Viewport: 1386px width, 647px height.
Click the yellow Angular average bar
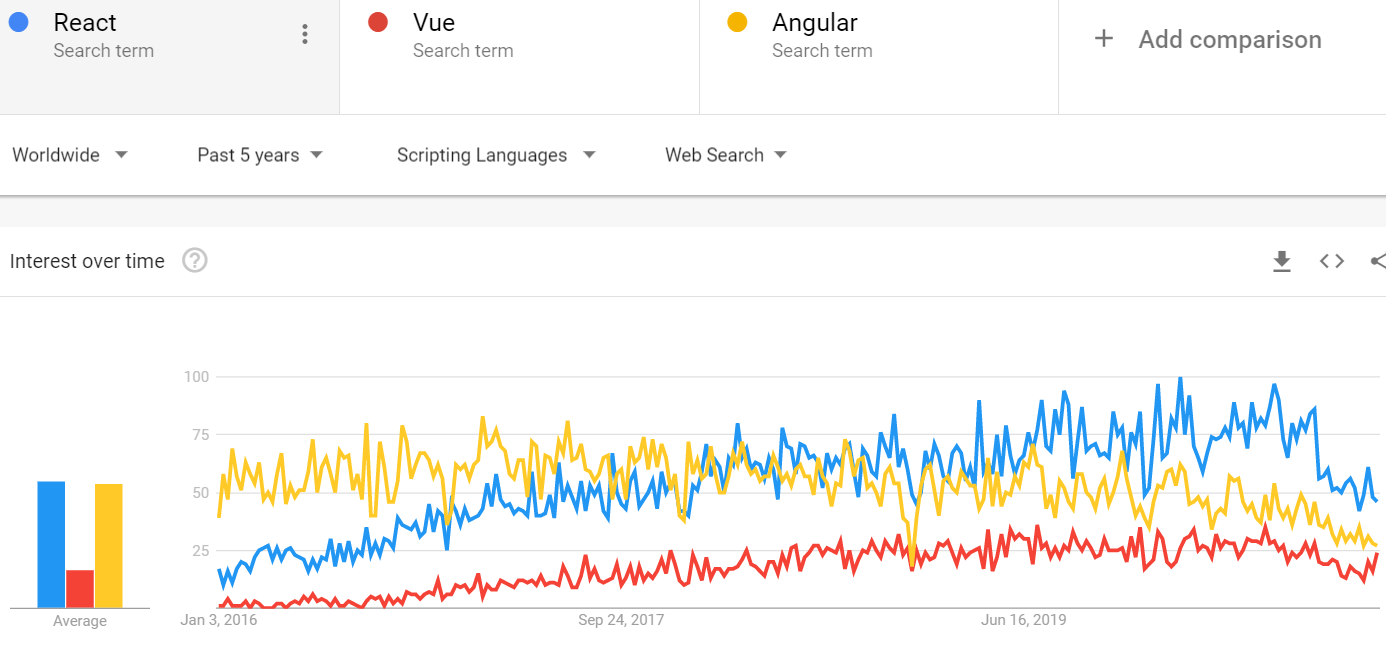coord(109,546)
